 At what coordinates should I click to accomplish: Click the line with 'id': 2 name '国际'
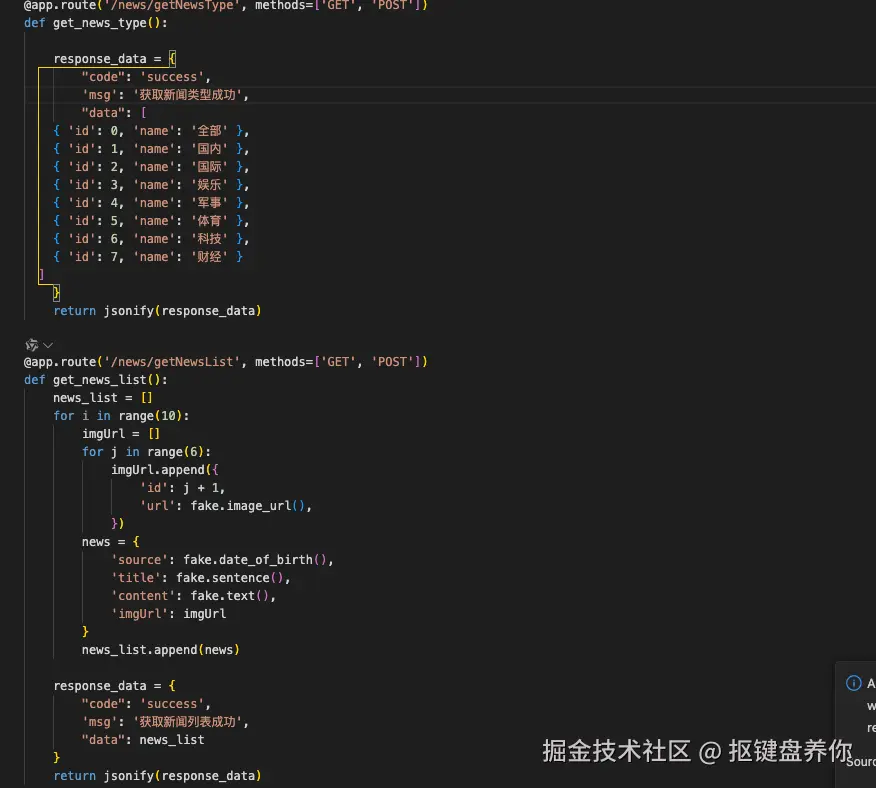coord(151,167)
